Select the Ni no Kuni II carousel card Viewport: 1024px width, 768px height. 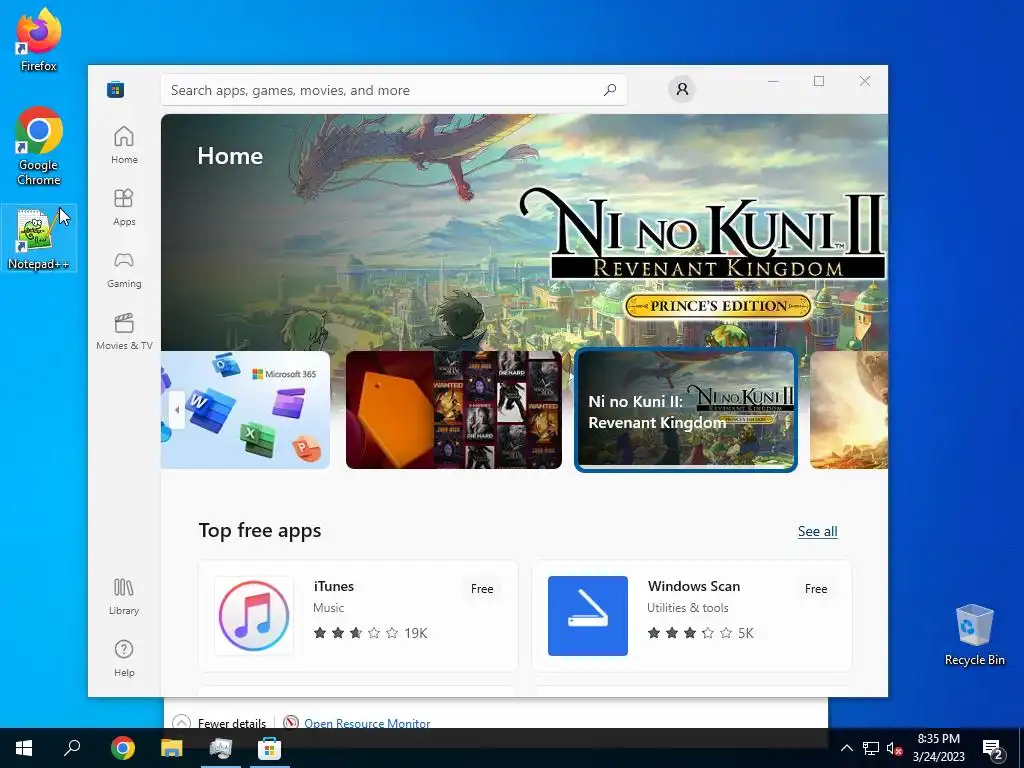point(686,410)
